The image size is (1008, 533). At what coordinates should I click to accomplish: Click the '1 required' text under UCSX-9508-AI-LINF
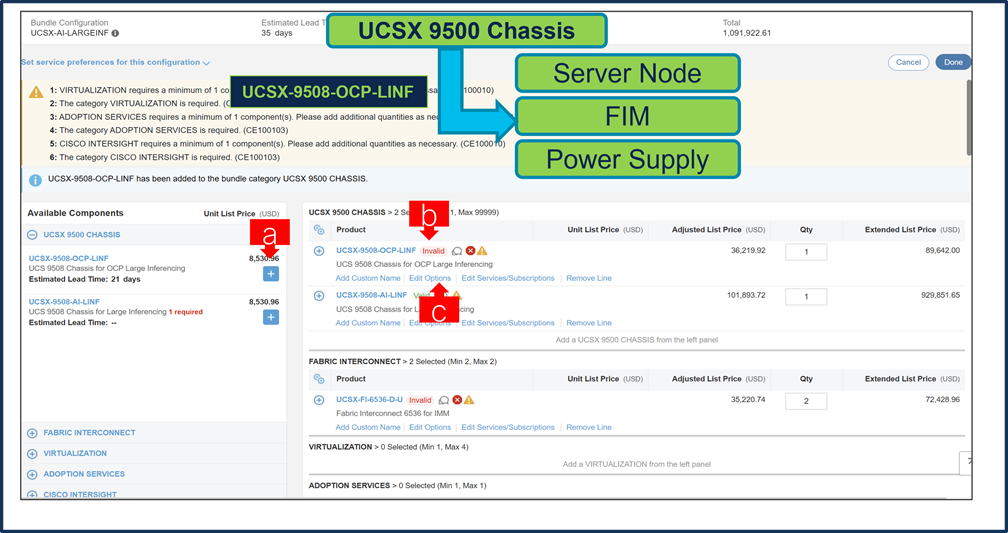coord(185,312)
